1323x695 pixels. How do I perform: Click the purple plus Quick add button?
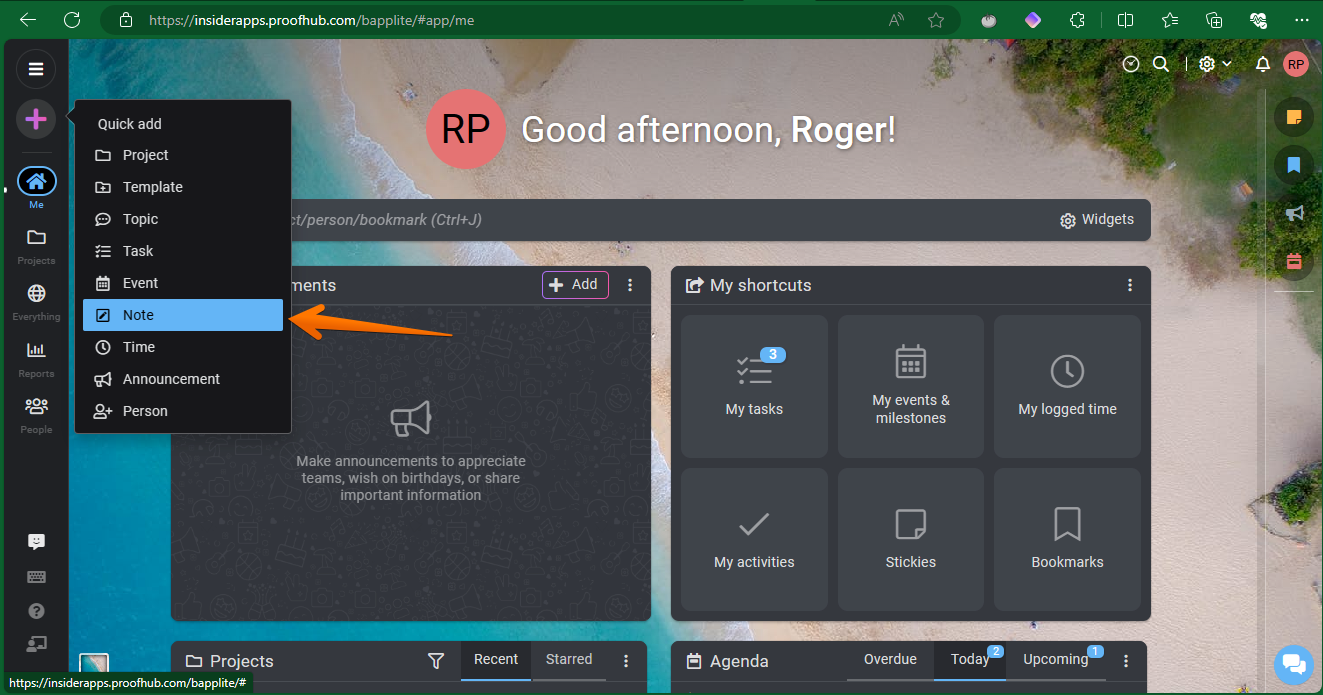coord(36,120)
